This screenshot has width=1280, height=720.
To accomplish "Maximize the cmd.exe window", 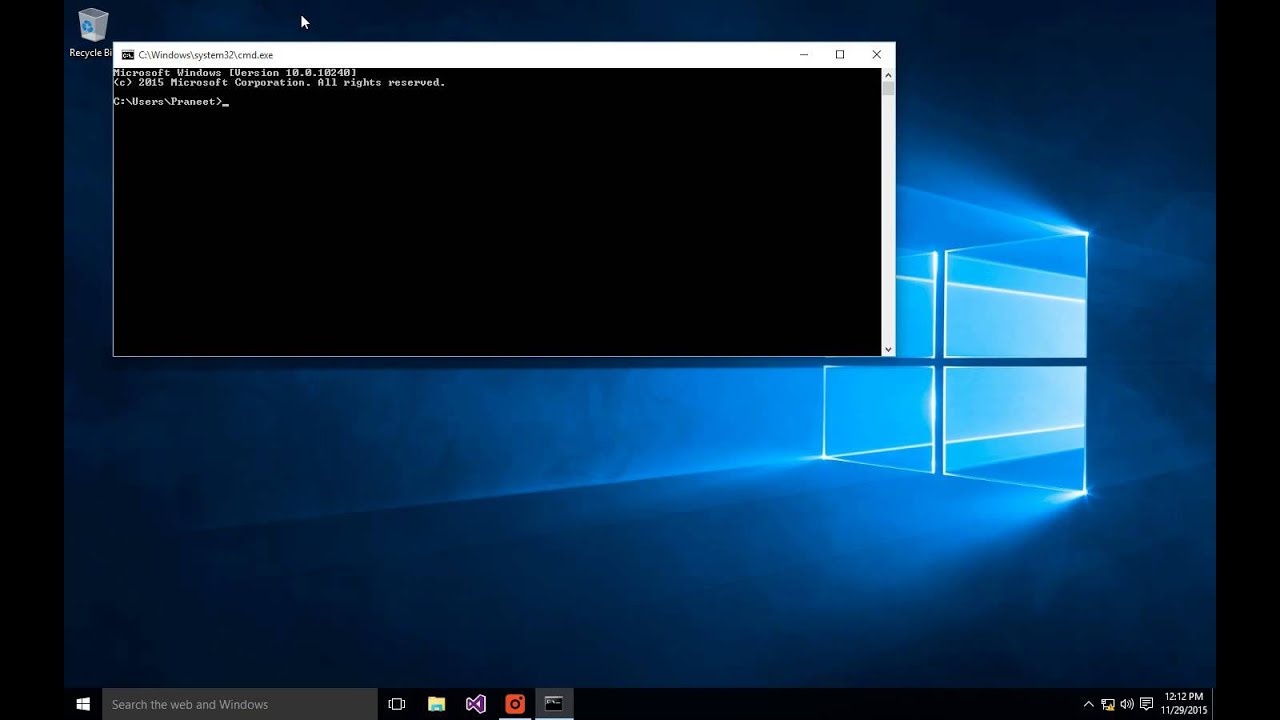I will click(840, 55).
